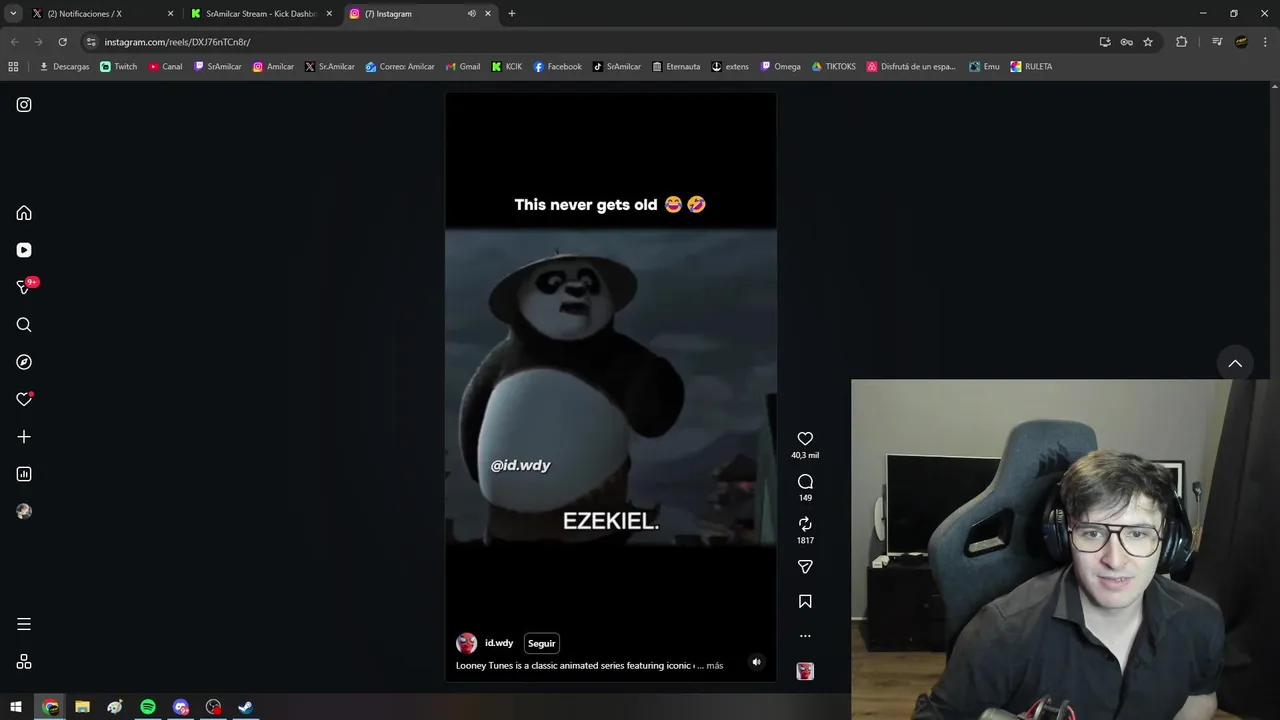Open the Facebook bookmark

tap(557, 67)
